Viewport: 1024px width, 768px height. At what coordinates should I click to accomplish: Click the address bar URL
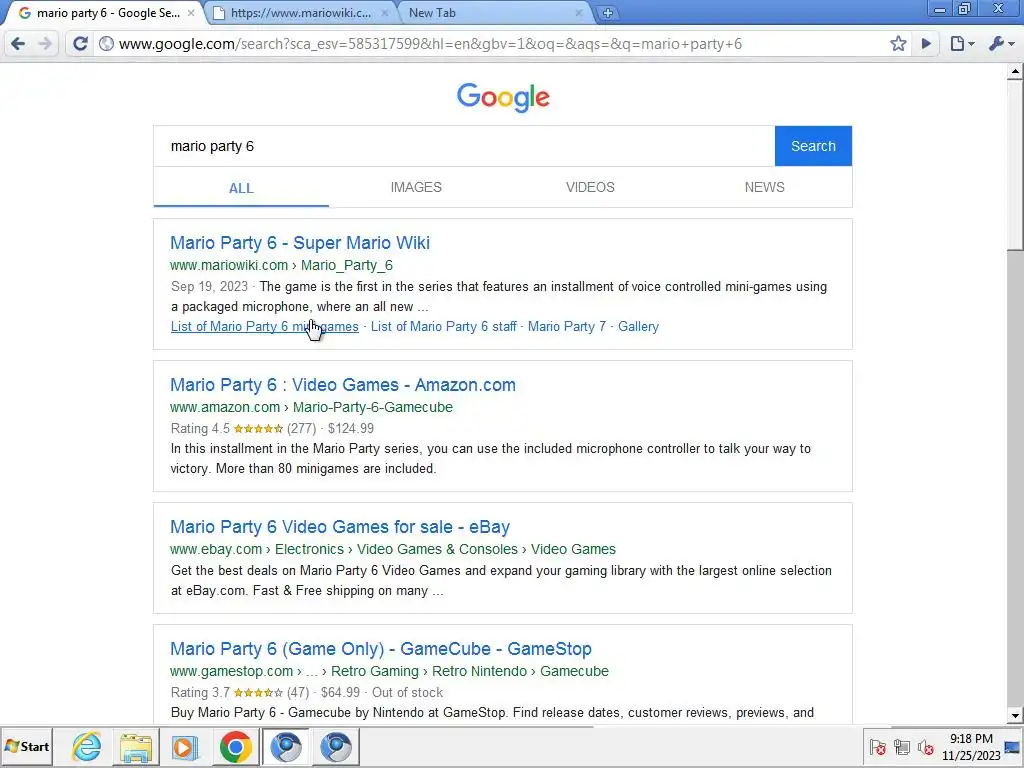coord(430,44)
